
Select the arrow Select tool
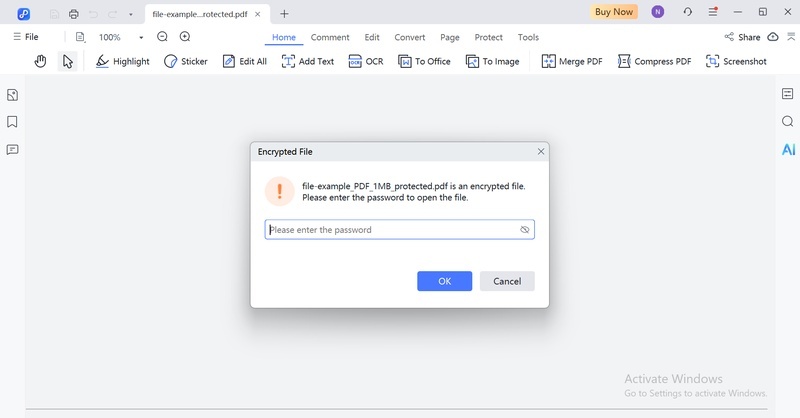point(67,61)
